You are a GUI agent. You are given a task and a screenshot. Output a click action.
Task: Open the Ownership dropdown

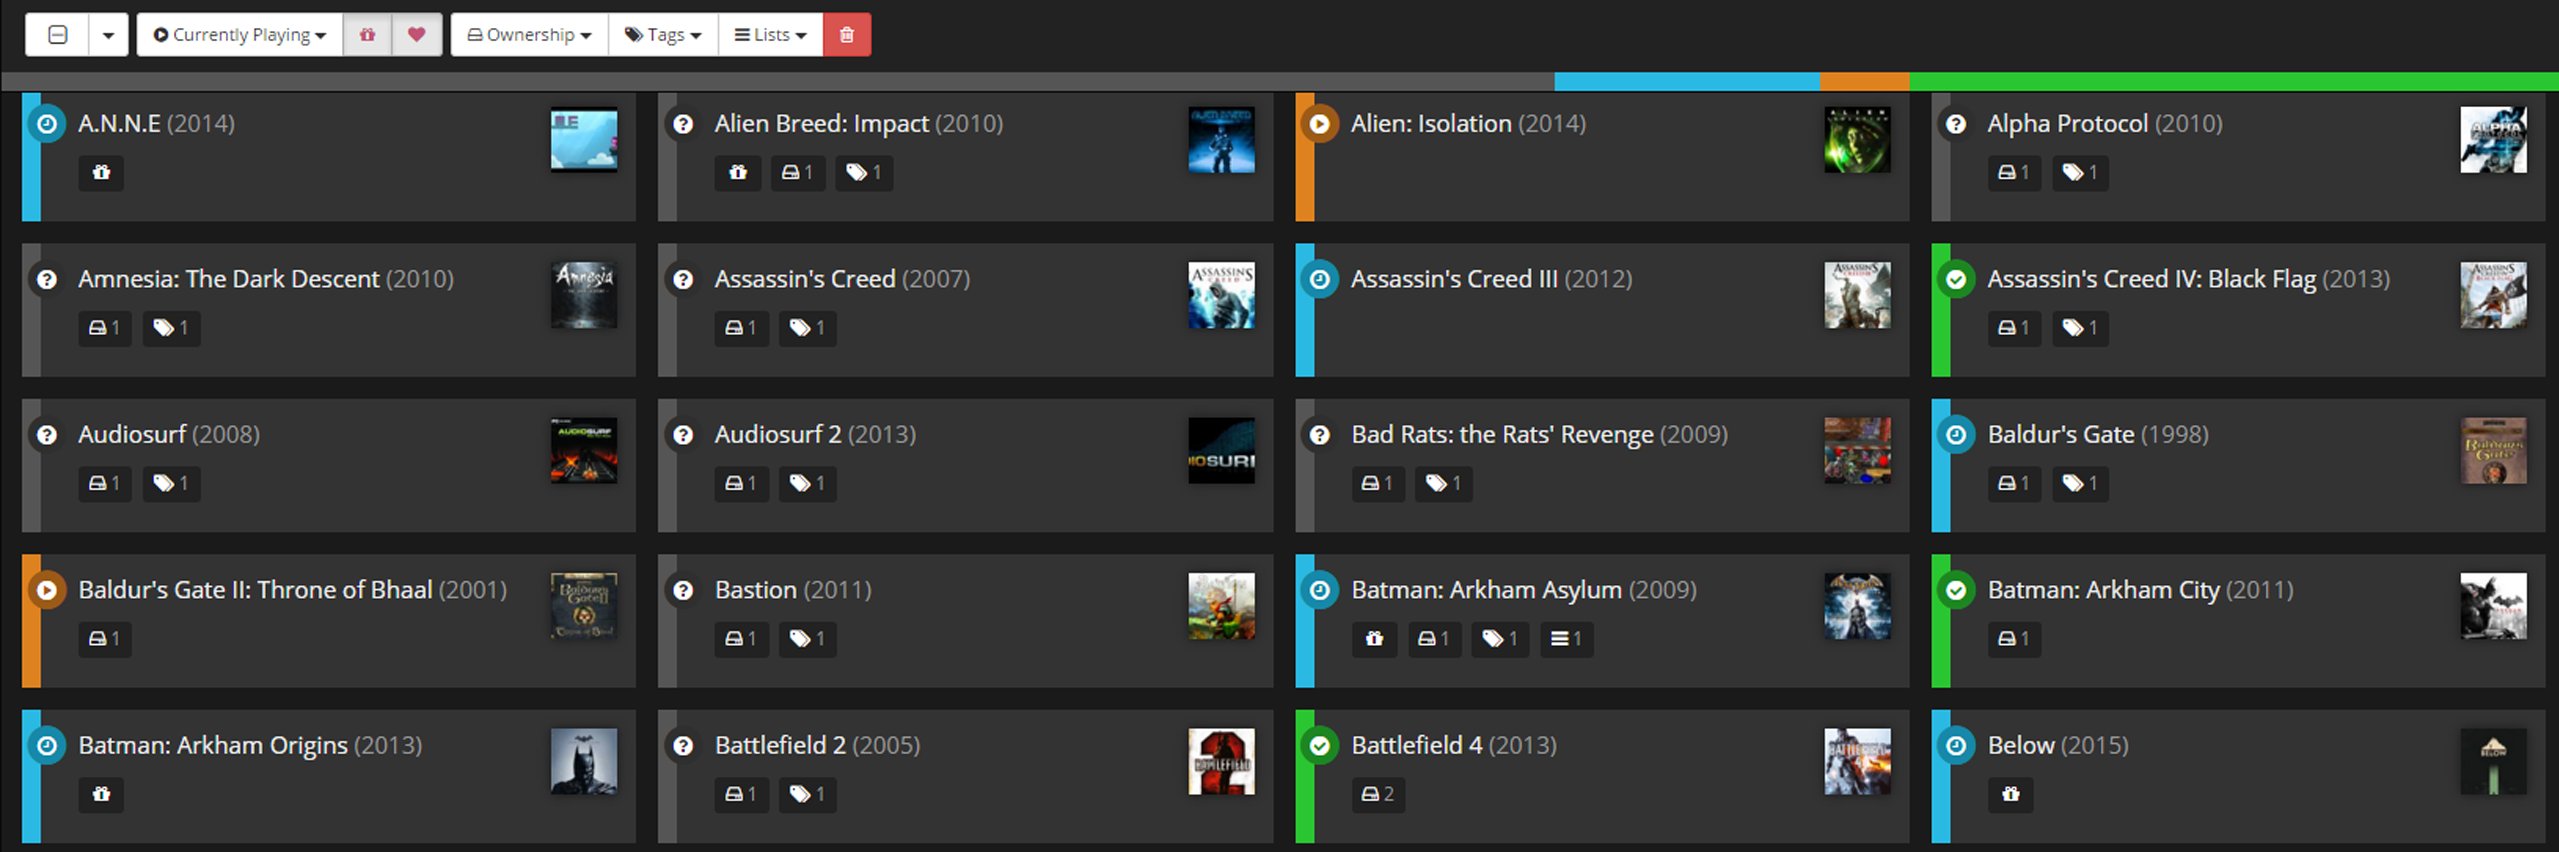(530, 35)
